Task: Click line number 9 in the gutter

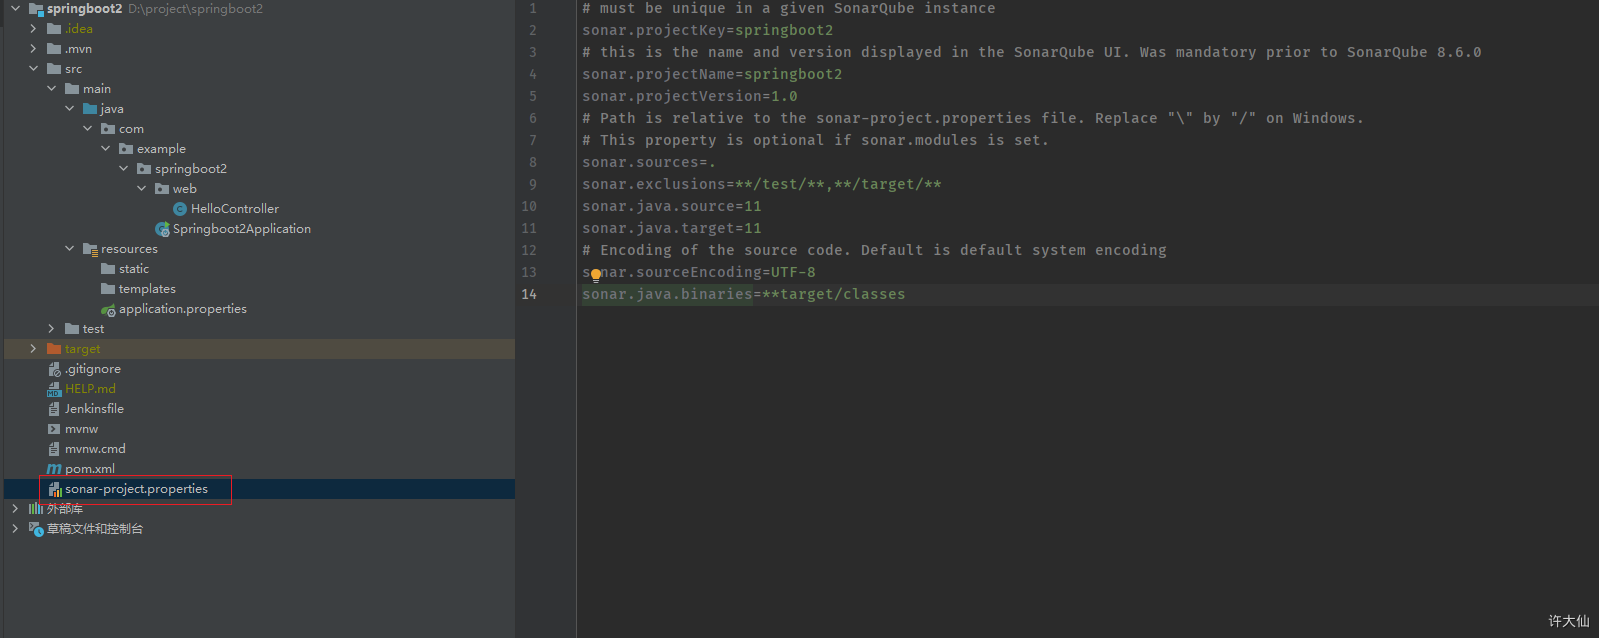Action: 533,184
